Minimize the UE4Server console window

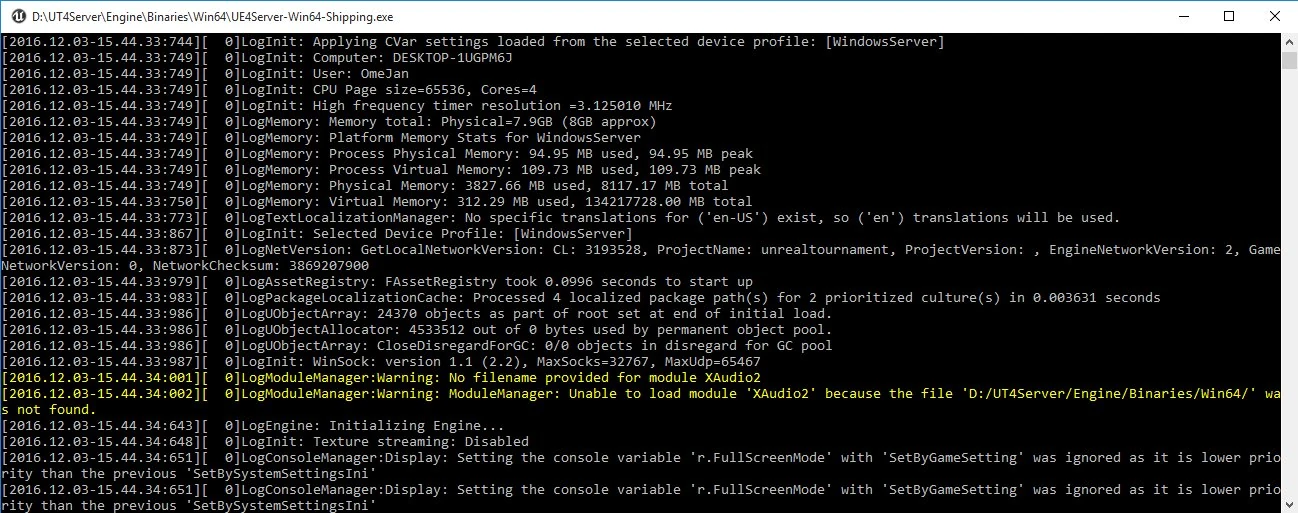1183,16
